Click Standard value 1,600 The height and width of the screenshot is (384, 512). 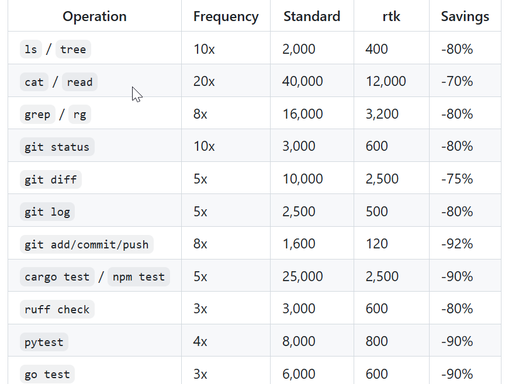299,244
